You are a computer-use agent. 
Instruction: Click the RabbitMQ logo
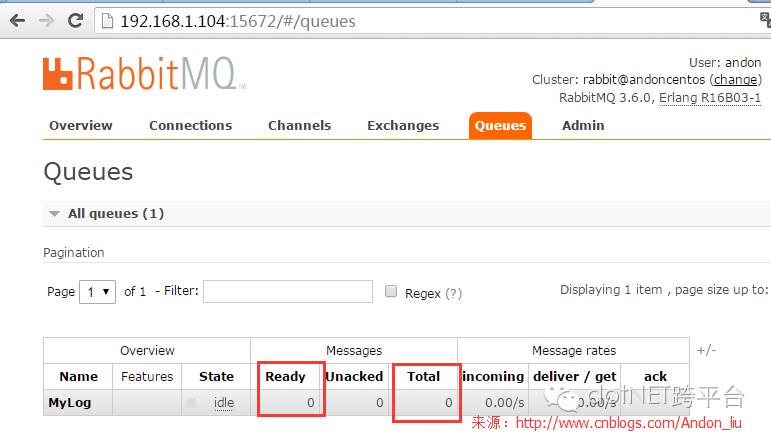tap(143, 74)
